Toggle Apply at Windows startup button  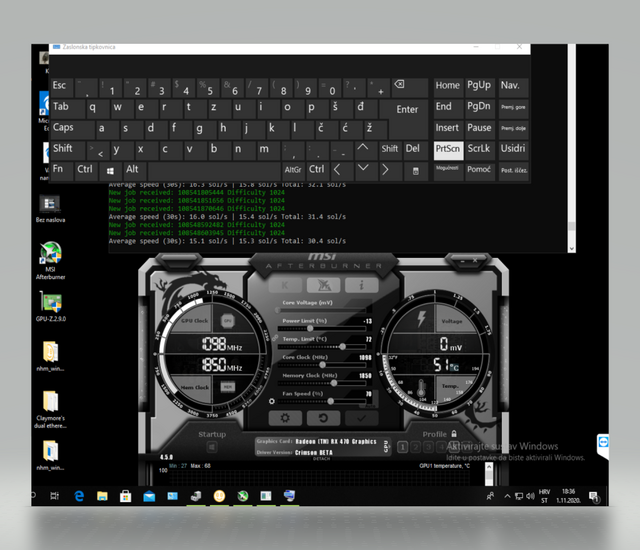click(212, 448)
